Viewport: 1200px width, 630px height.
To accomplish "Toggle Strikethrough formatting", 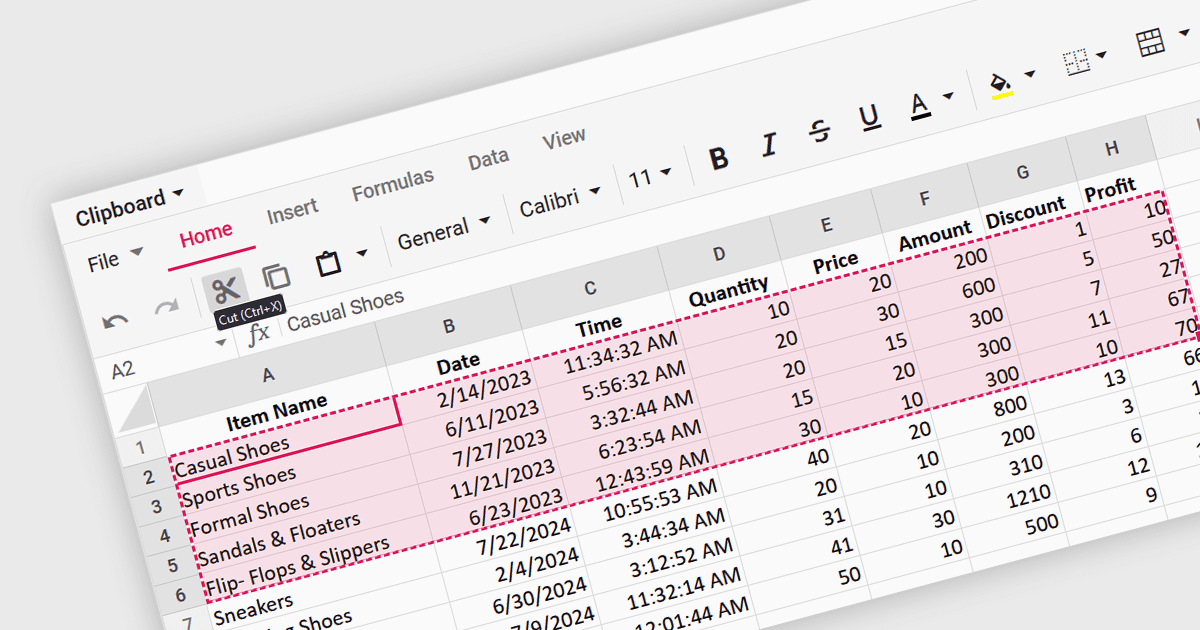I will [x=820, y=131].
